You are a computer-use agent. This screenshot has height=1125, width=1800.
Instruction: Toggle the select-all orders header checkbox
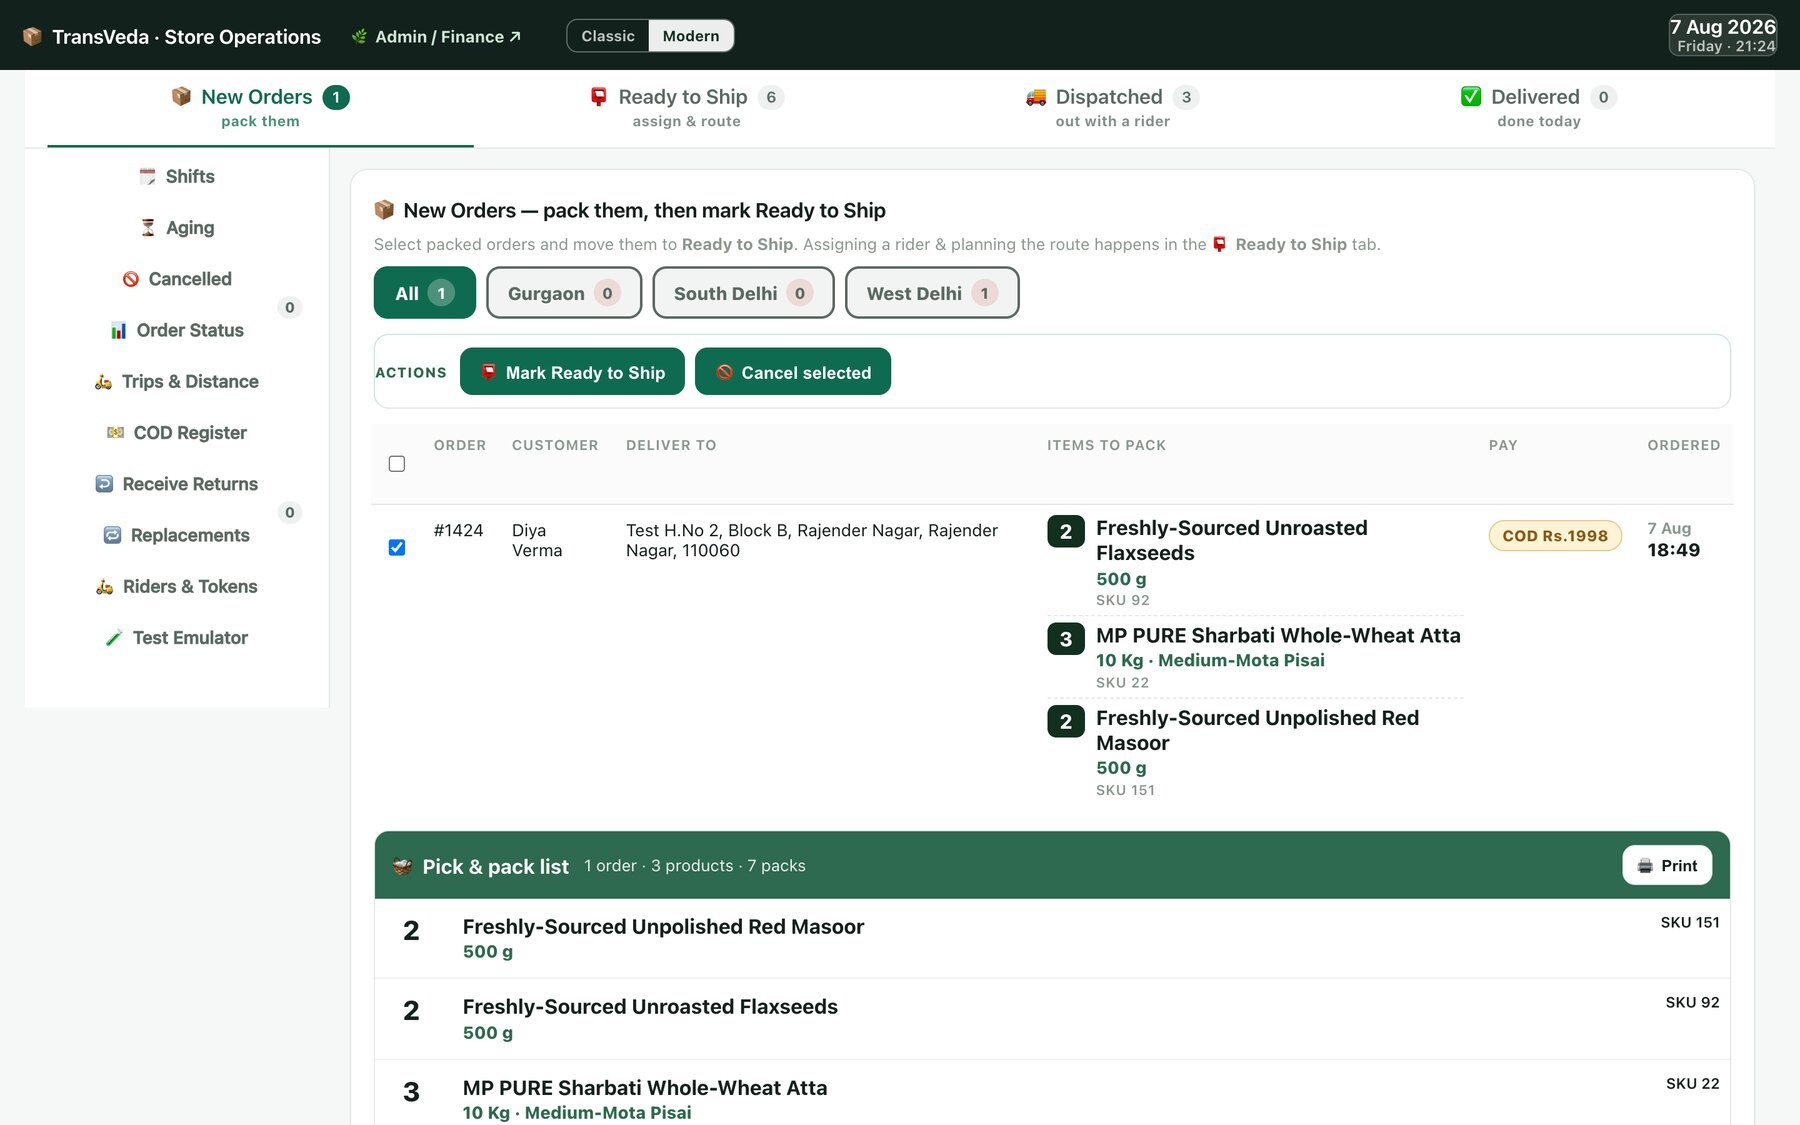[397, 464]
